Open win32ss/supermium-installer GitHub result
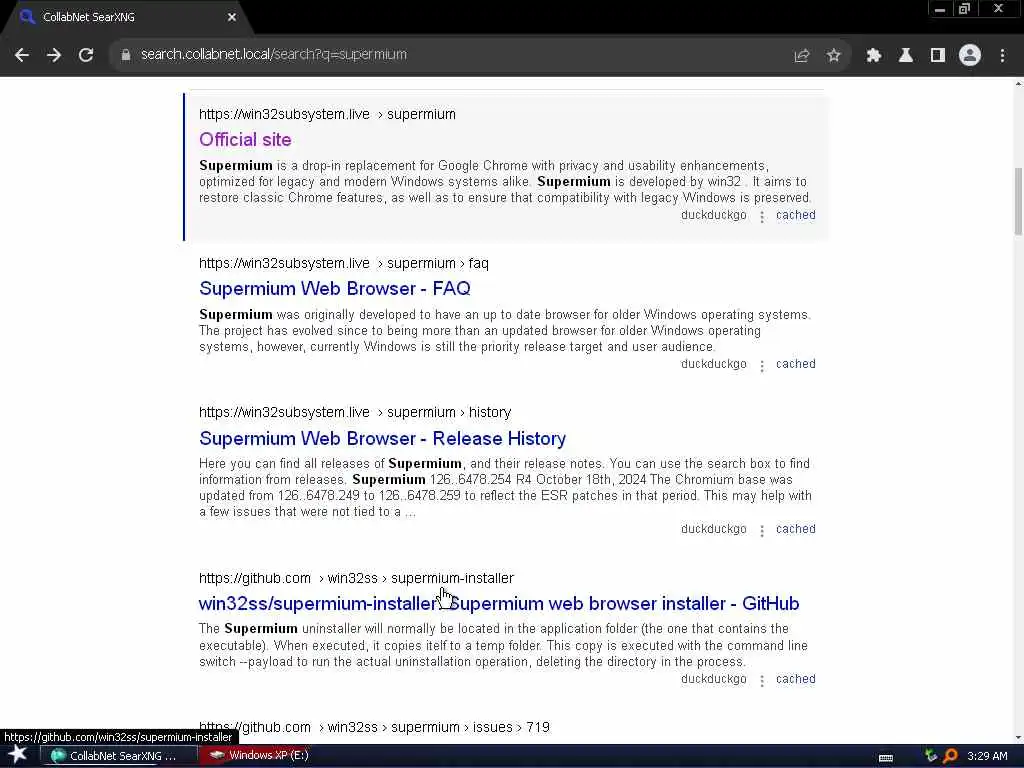This screenshot has height=768, width=1024. (498, 603)
